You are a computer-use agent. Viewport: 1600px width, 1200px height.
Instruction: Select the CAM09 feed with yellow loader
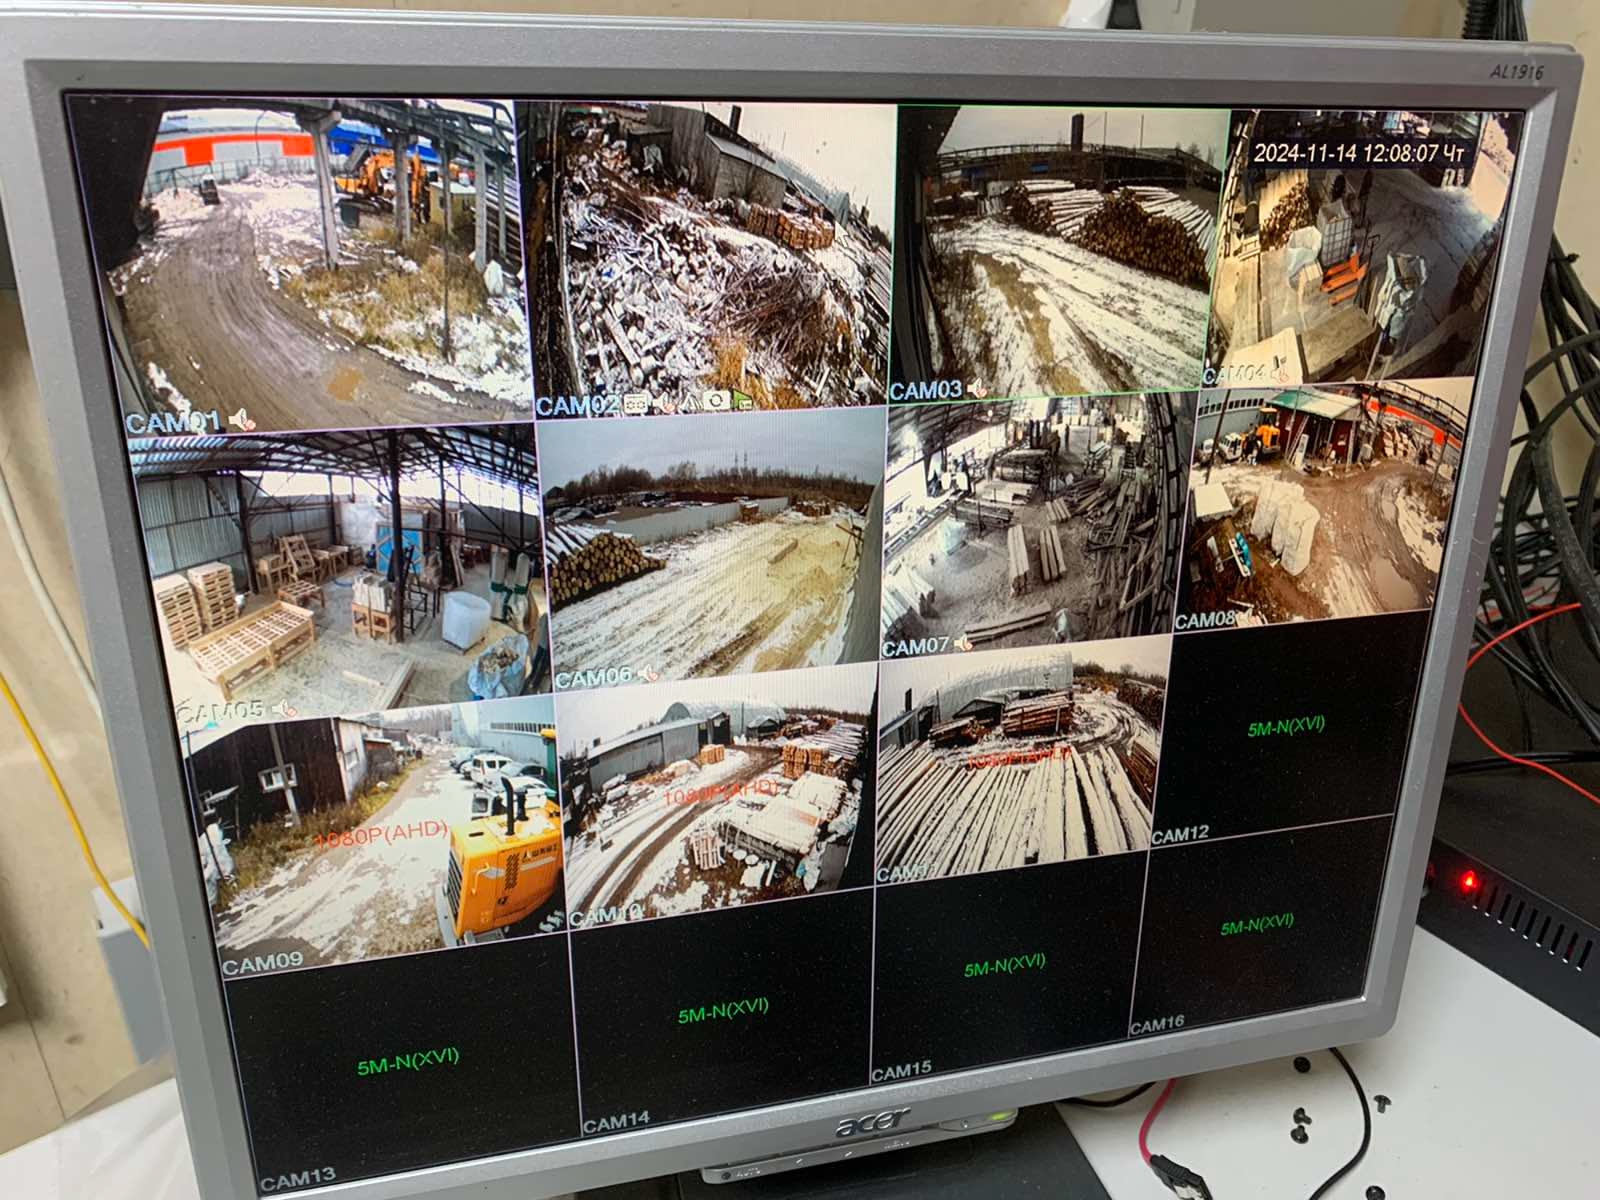(385, 830)
